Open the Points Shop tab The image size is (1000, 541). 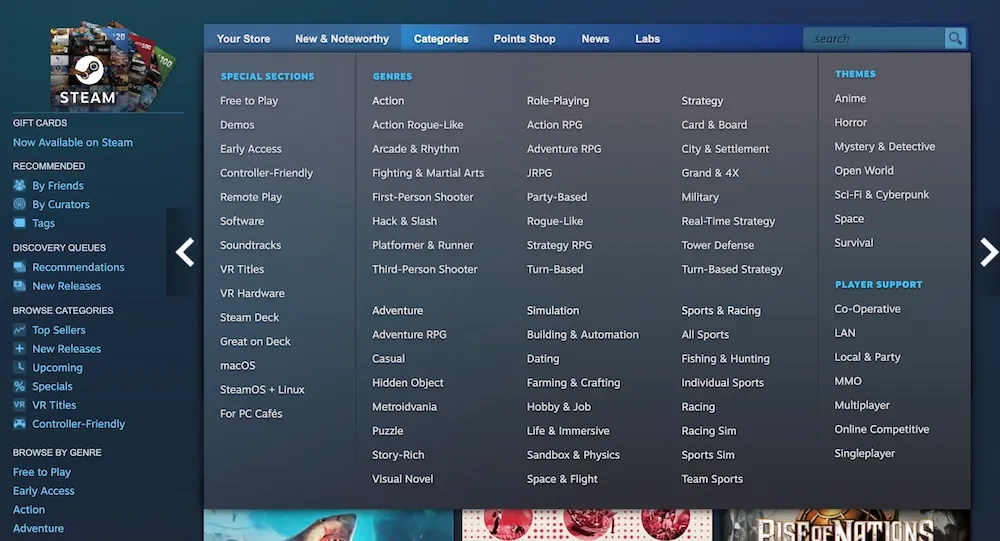pyautogui.click(x=524, y=39)
